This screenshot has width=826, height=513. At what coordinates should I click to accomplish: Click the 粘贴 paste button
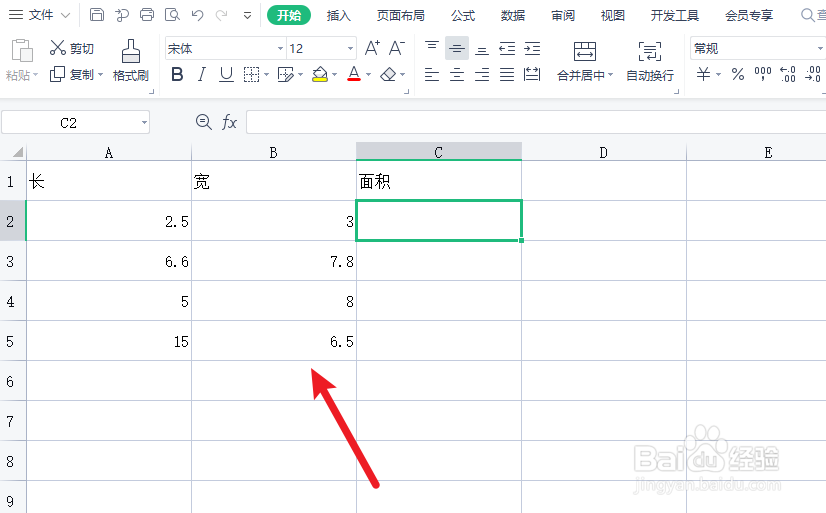coord(22,61)
